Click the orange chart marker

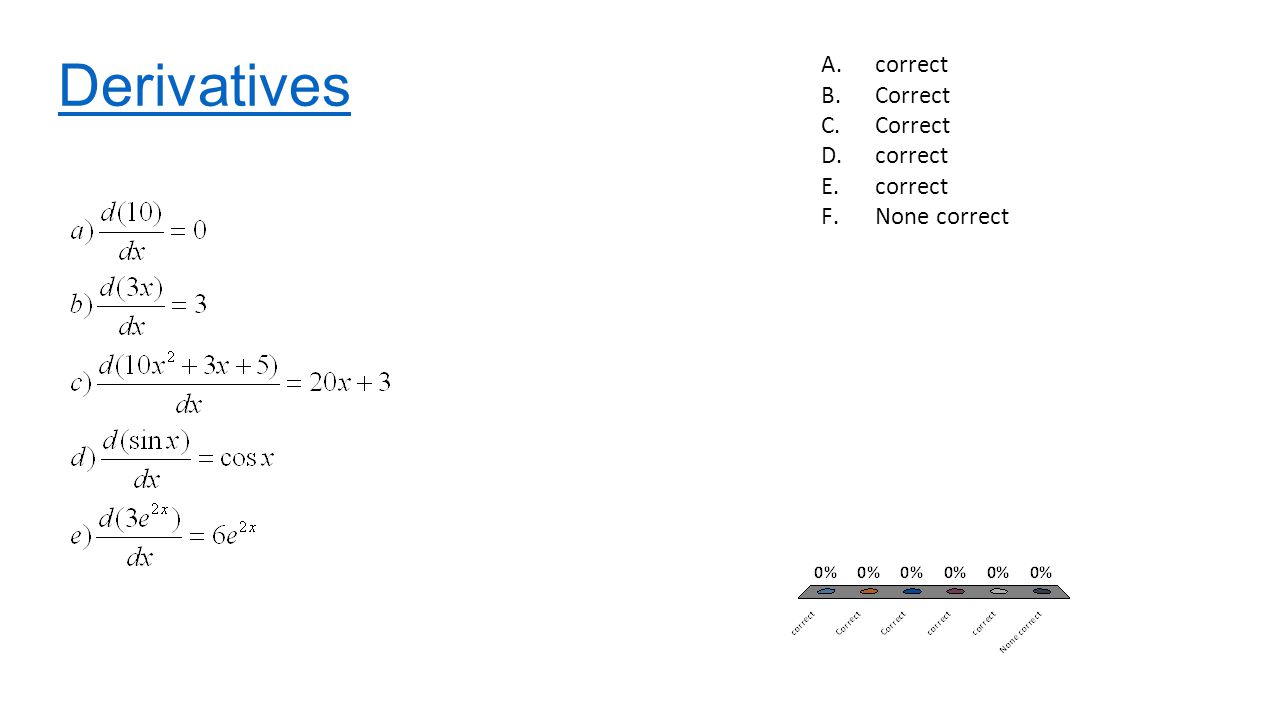tap(868, 591)
